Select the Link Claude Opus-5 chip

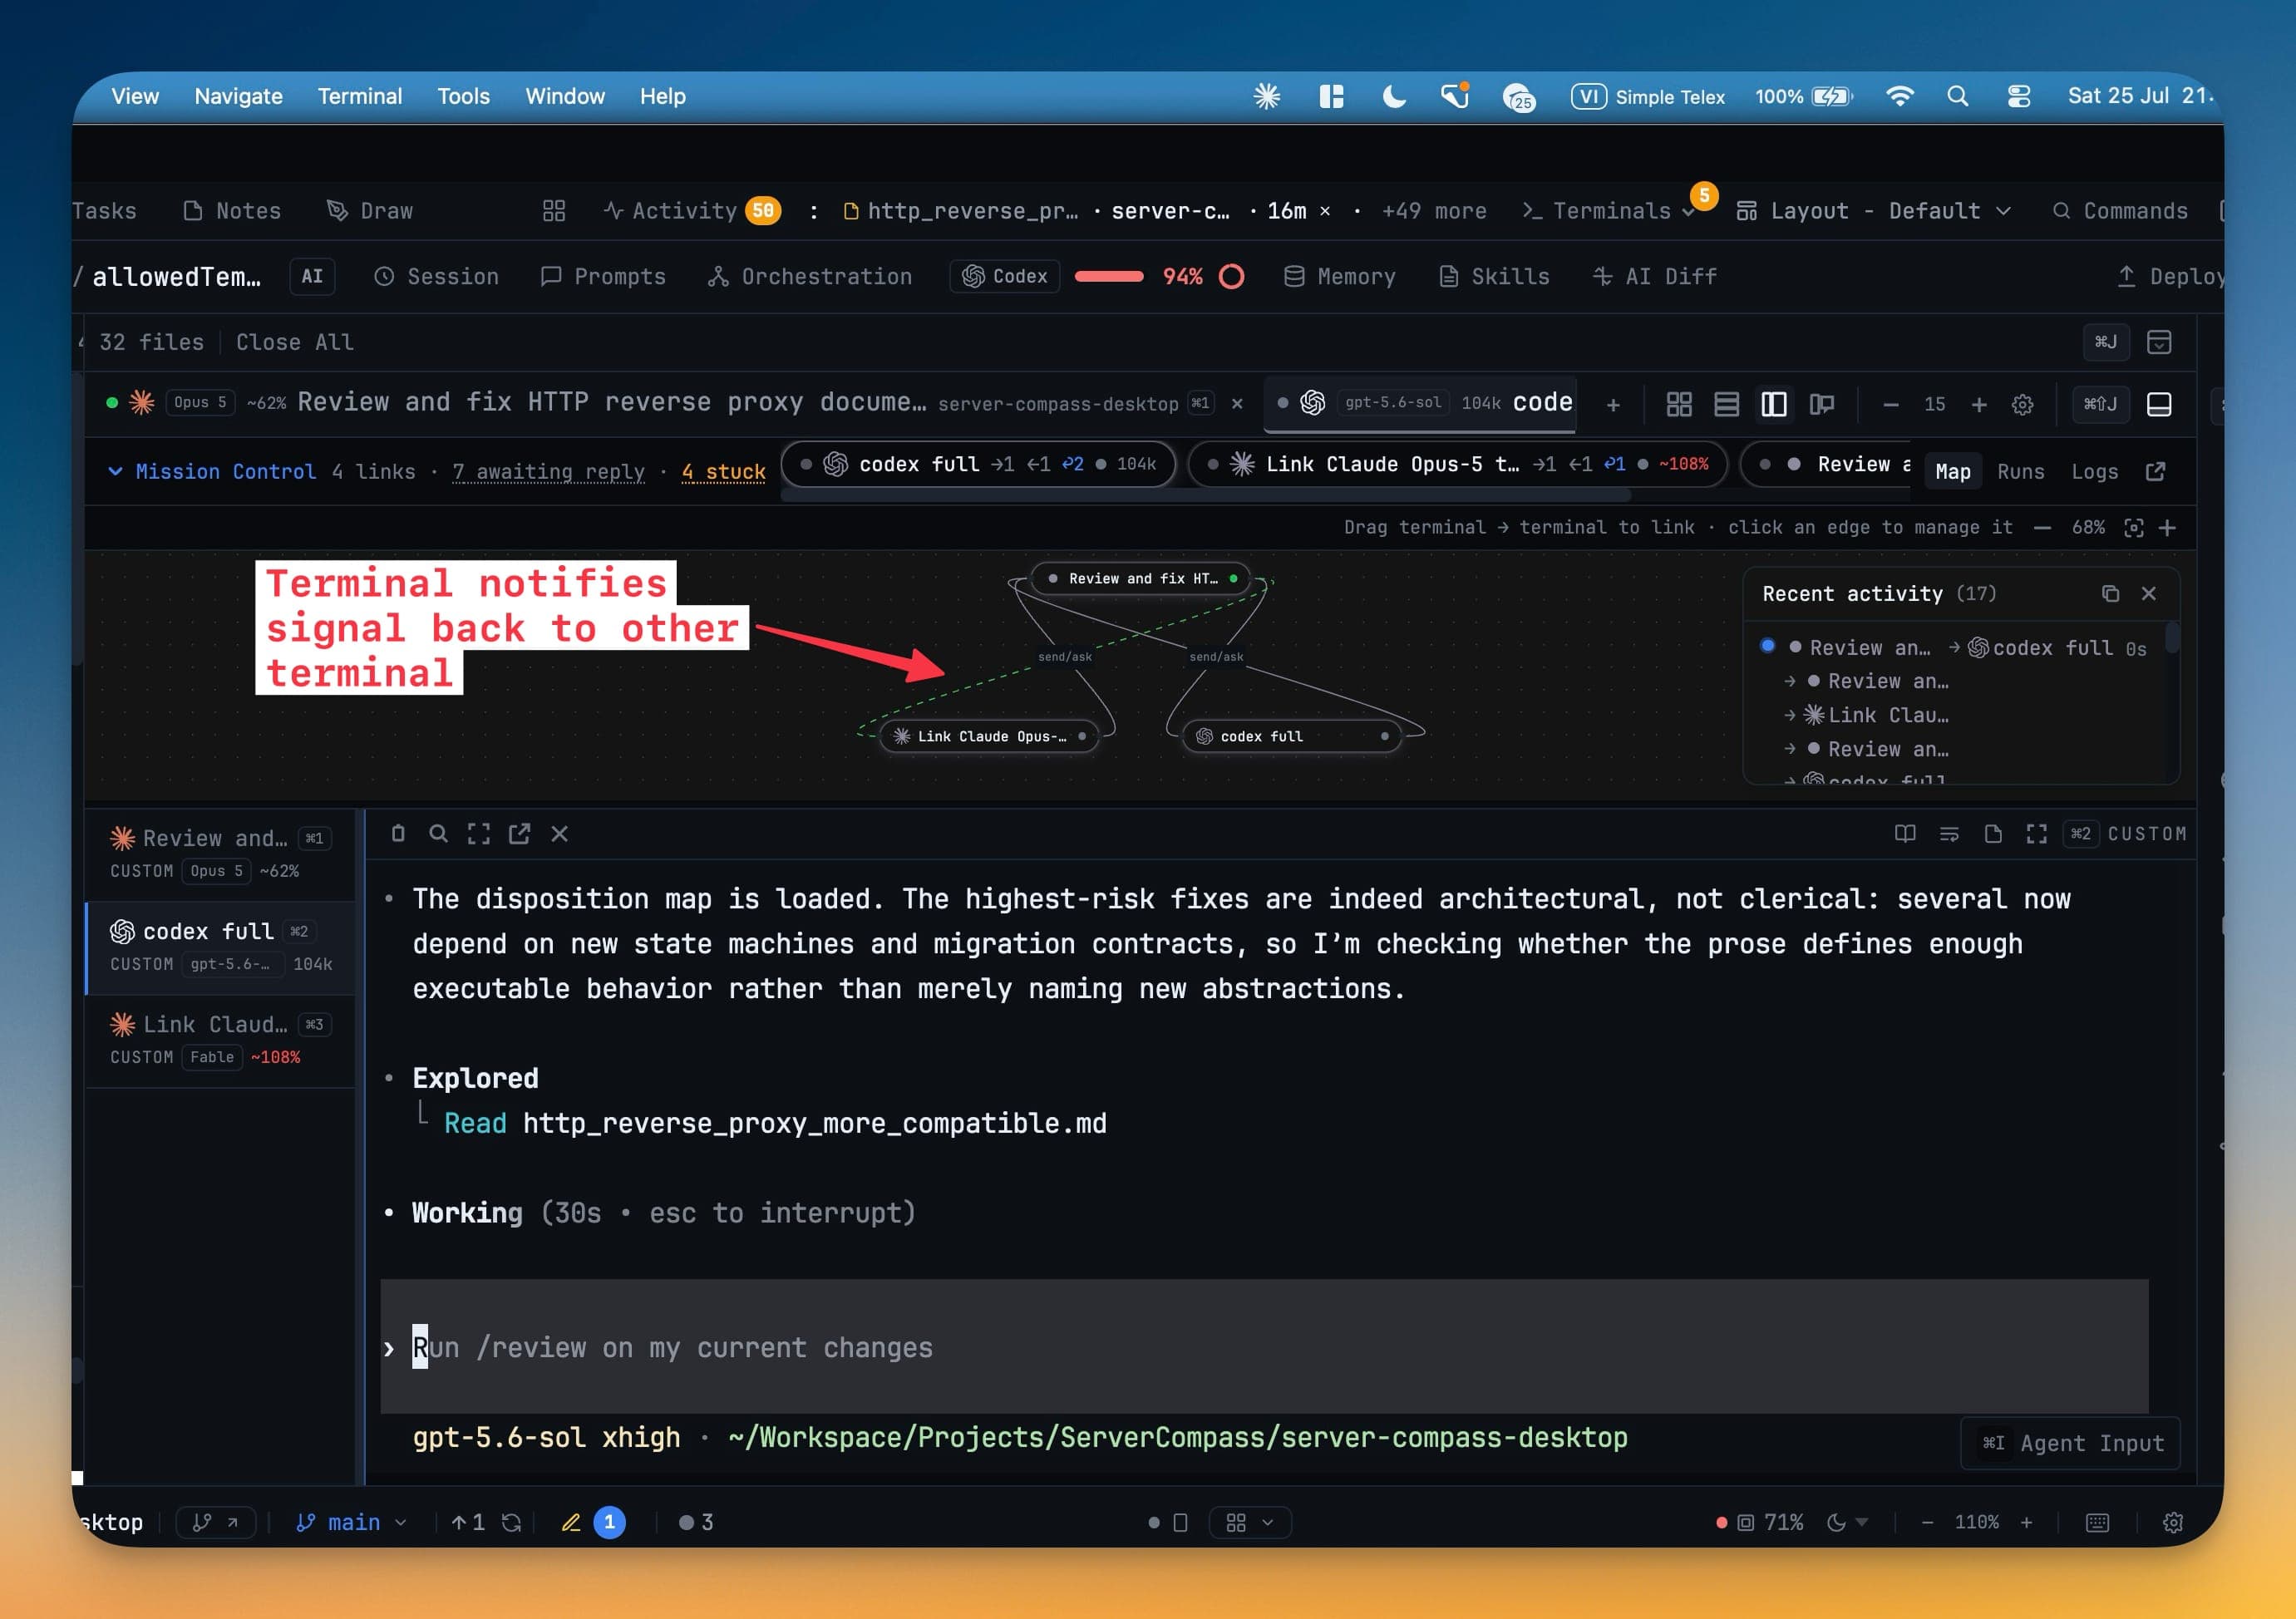[1457, 464]
